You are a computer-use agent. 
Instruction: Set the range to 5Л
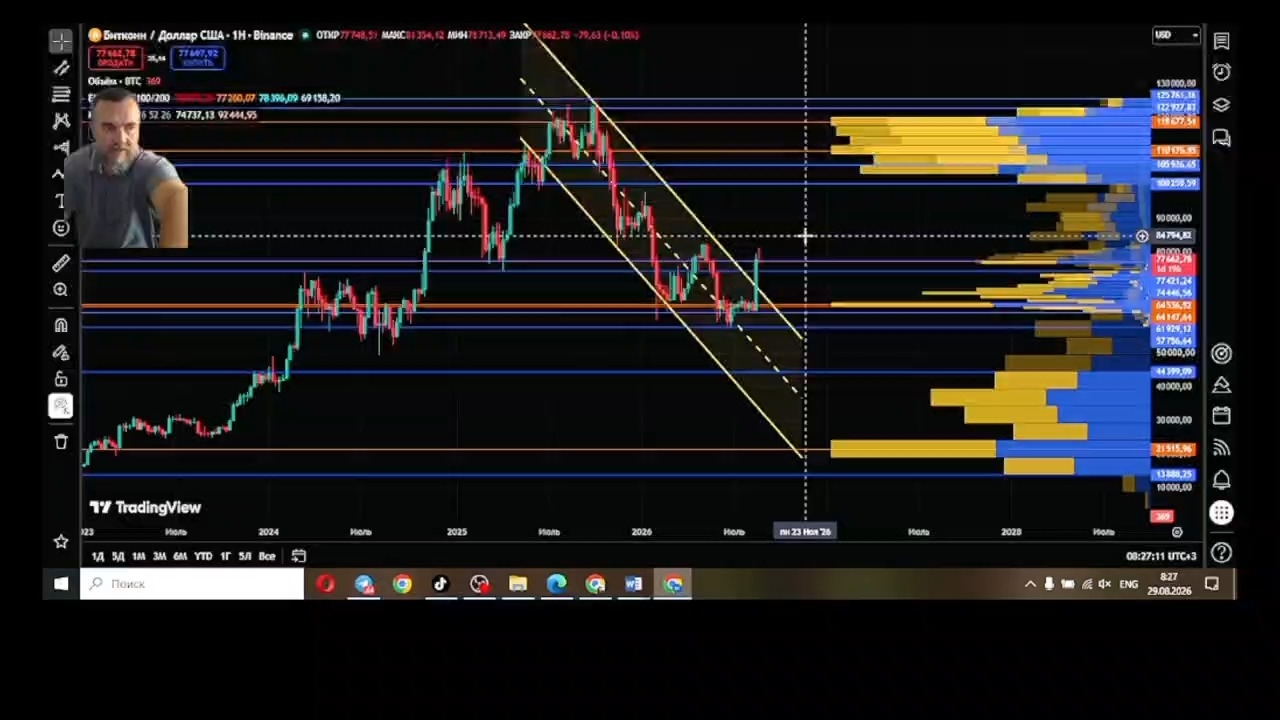pyautogui.click(x=245, y=556)
